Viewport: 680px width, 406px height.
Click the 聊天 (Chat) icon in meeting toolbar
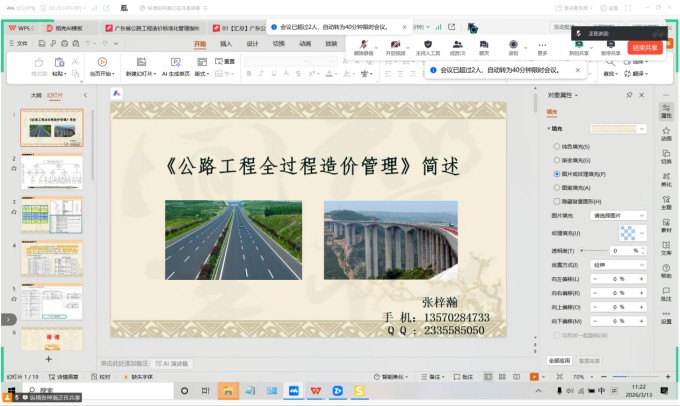(484, 46)
